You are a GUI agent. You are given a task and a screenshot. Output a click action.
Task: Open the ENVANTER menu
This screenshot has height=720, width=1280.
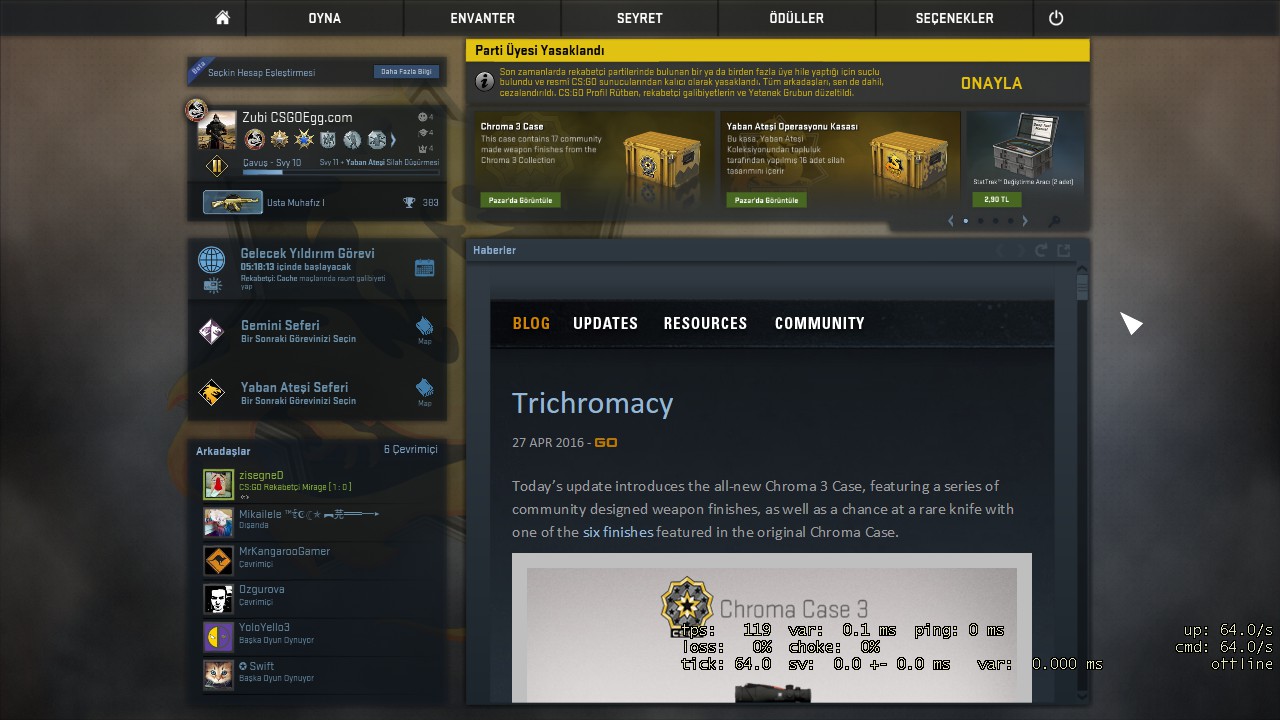pos(483,18)
